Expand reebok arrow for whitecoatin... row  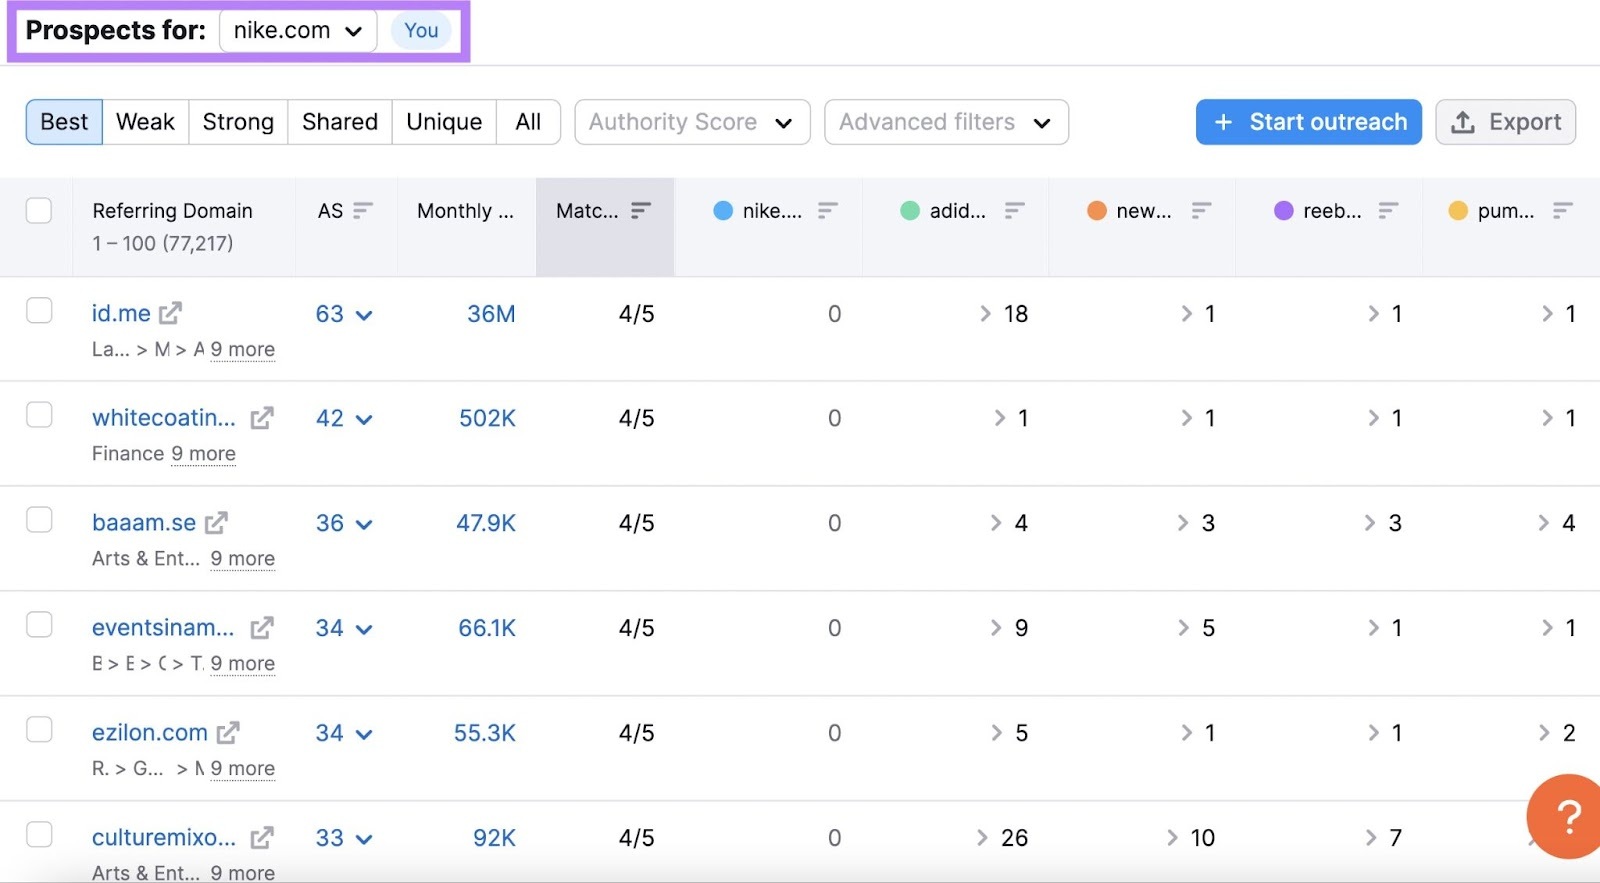(x=1374, y=418)
